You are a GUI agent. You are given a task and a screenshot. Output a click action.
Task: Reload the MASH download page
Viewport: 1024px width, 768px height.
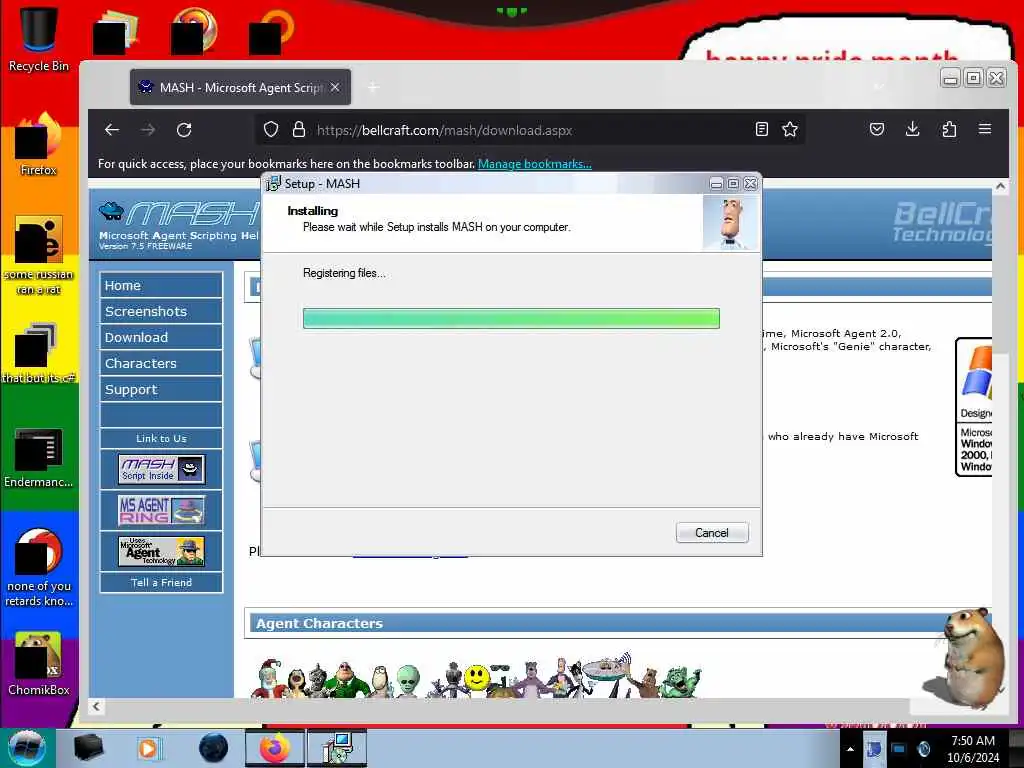pyautogui.click(x=184, y=130)
